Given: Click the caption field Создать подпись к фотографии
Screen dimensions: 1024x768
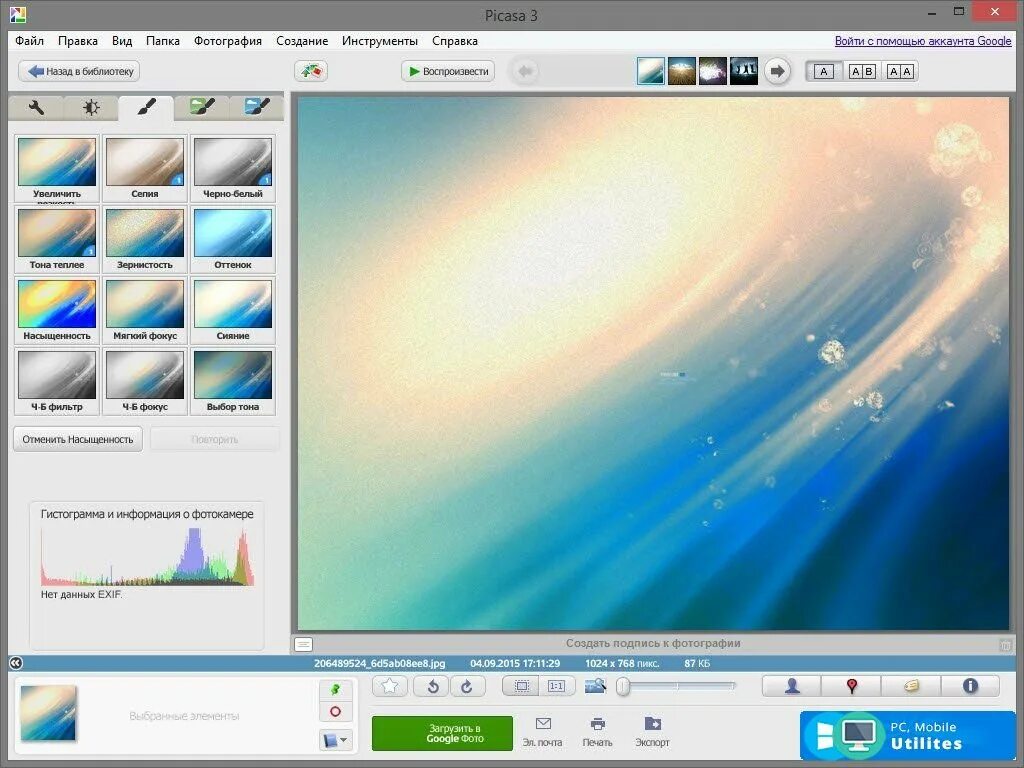Looking at the screenshot, I should click(x=653, y=643).
